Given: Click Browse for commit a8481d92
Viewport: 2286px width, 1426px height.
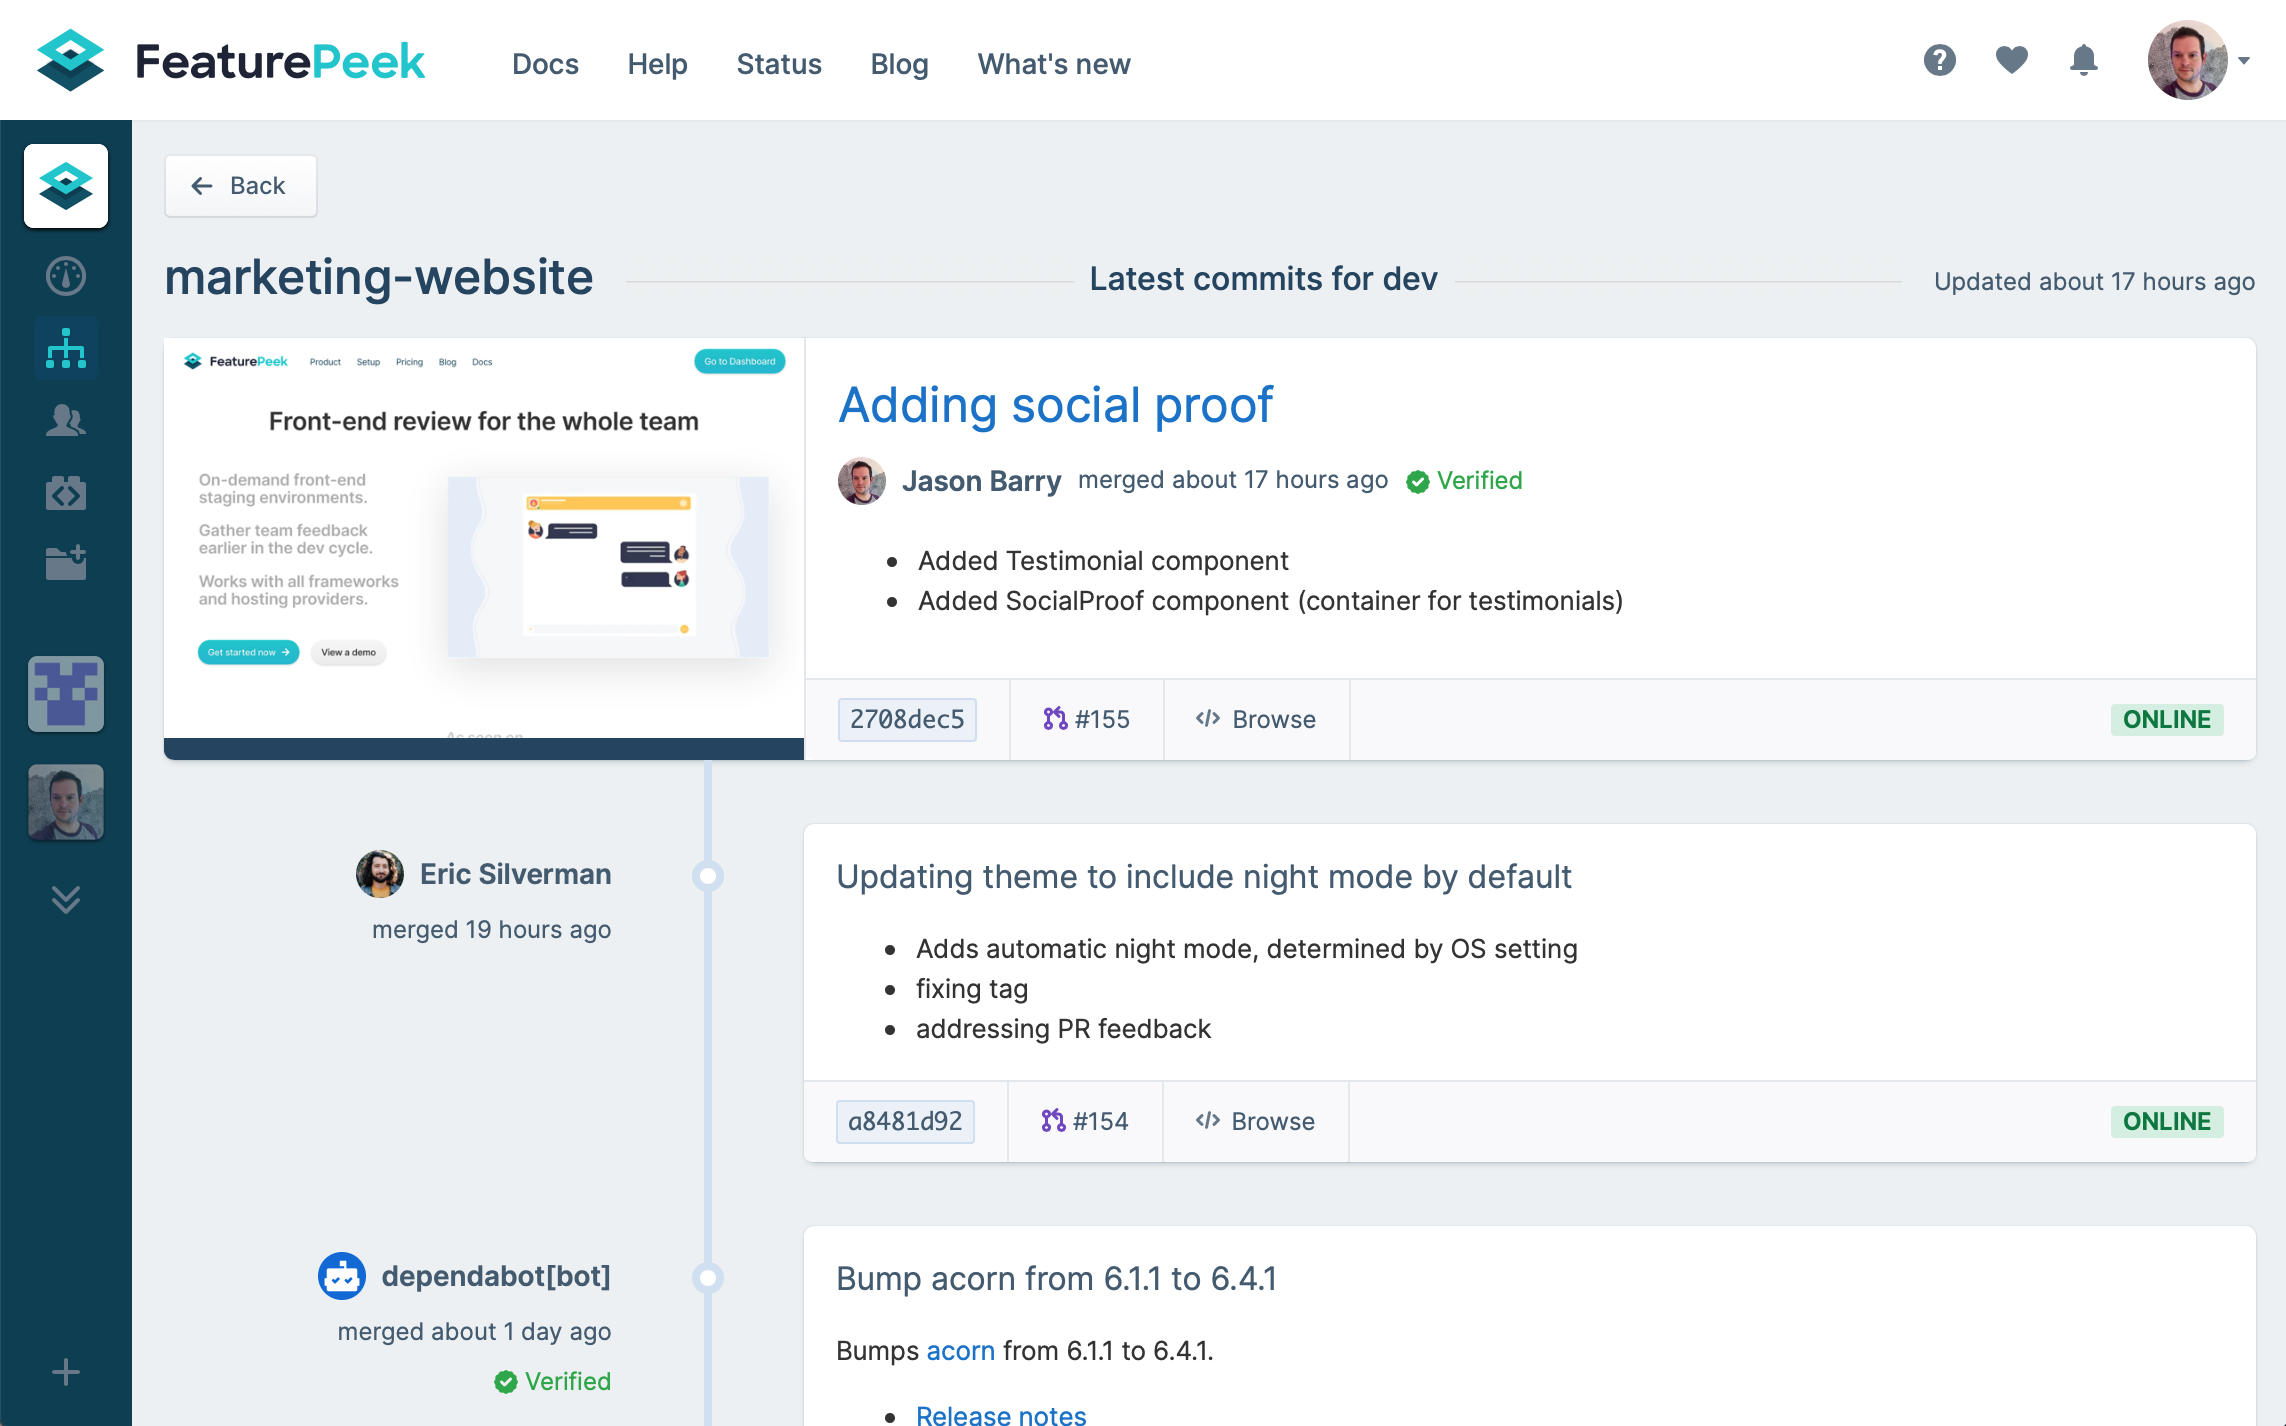Looking at the screenshot, I should [x=1255, y=1121].
